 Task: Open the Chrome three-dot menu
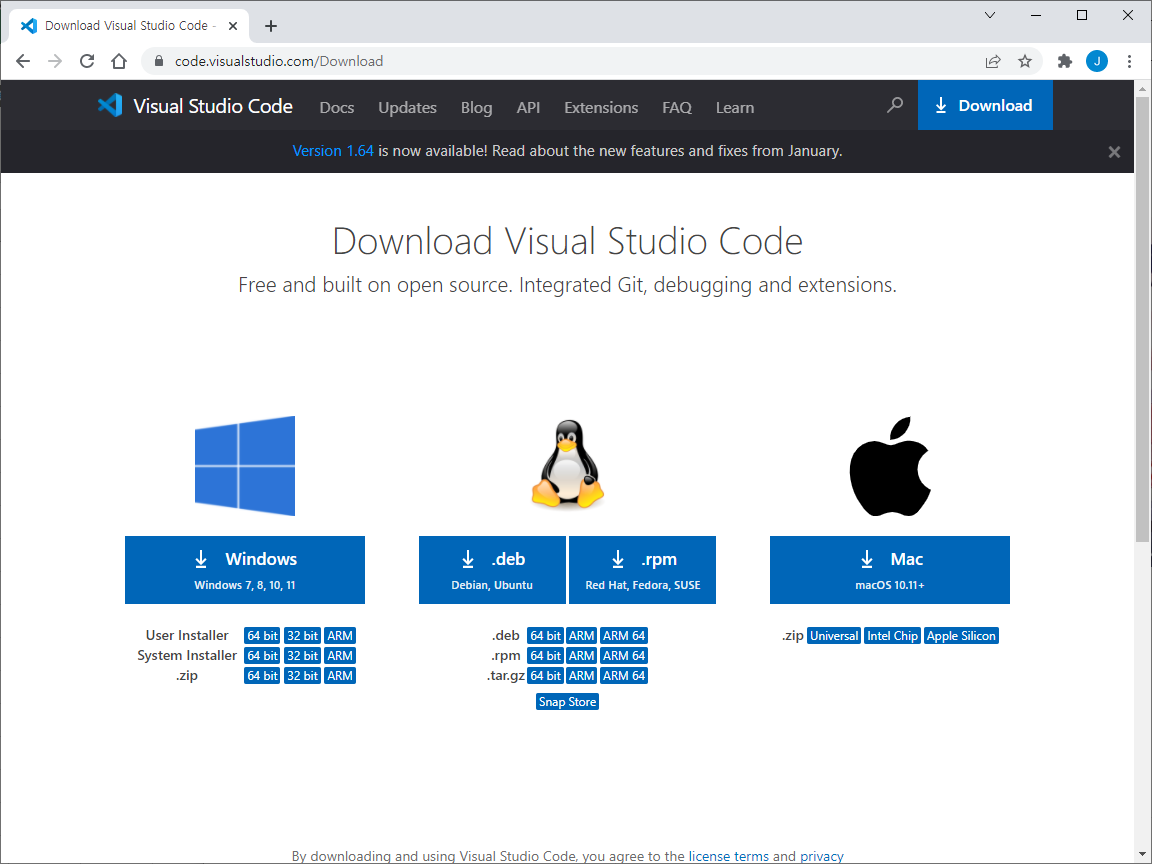click(1129, 61)
